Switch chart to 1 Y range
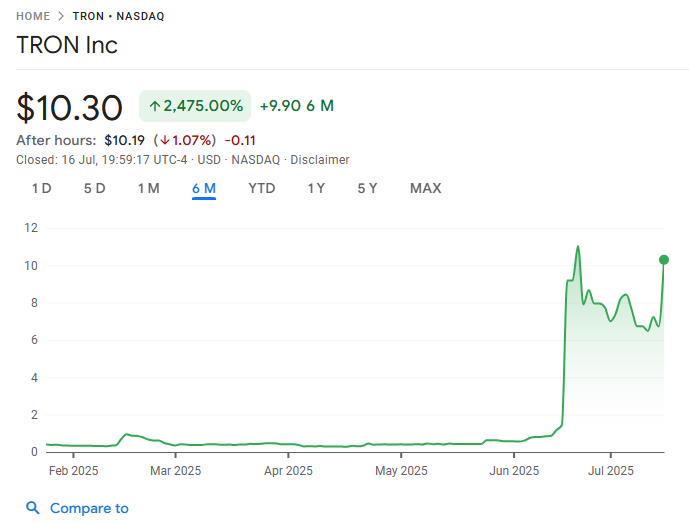The image size is (689, 523). (x=316, y=188)
